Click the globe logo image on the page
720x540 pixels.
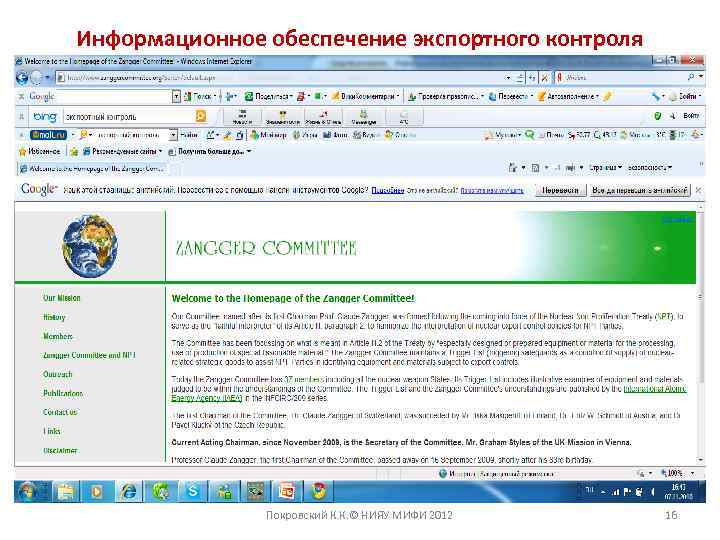coord(90,246)
